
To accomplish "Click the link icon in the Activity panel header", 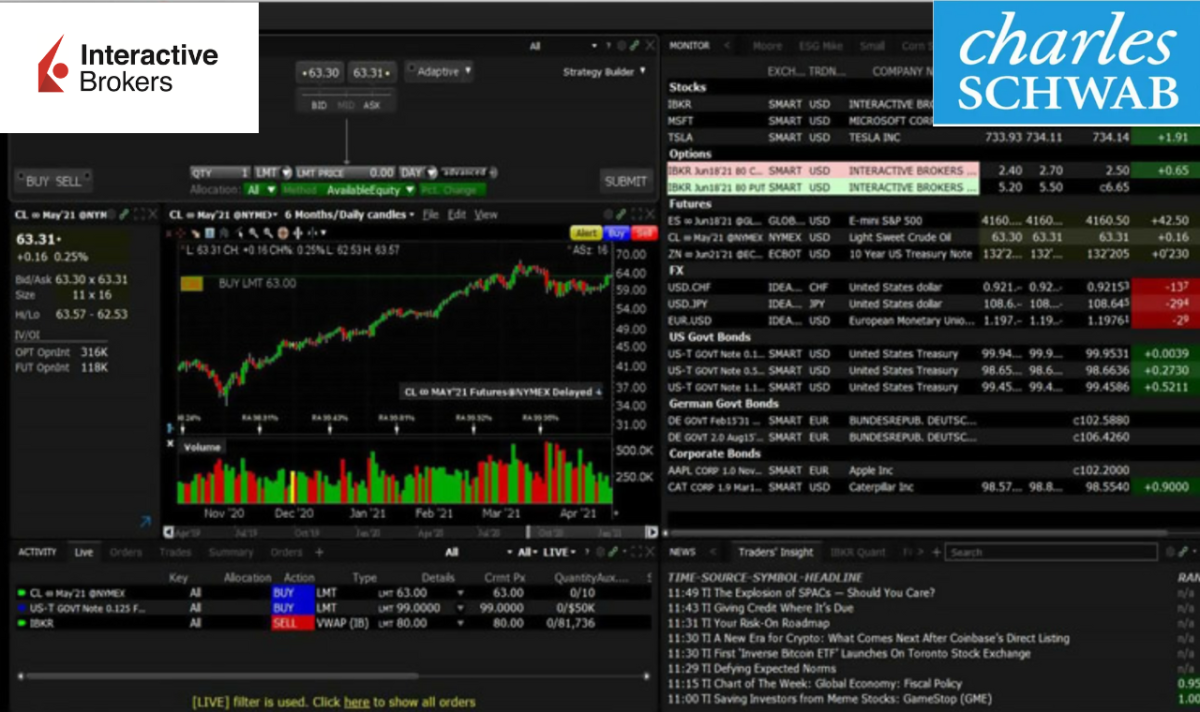I will pos(614,552).
